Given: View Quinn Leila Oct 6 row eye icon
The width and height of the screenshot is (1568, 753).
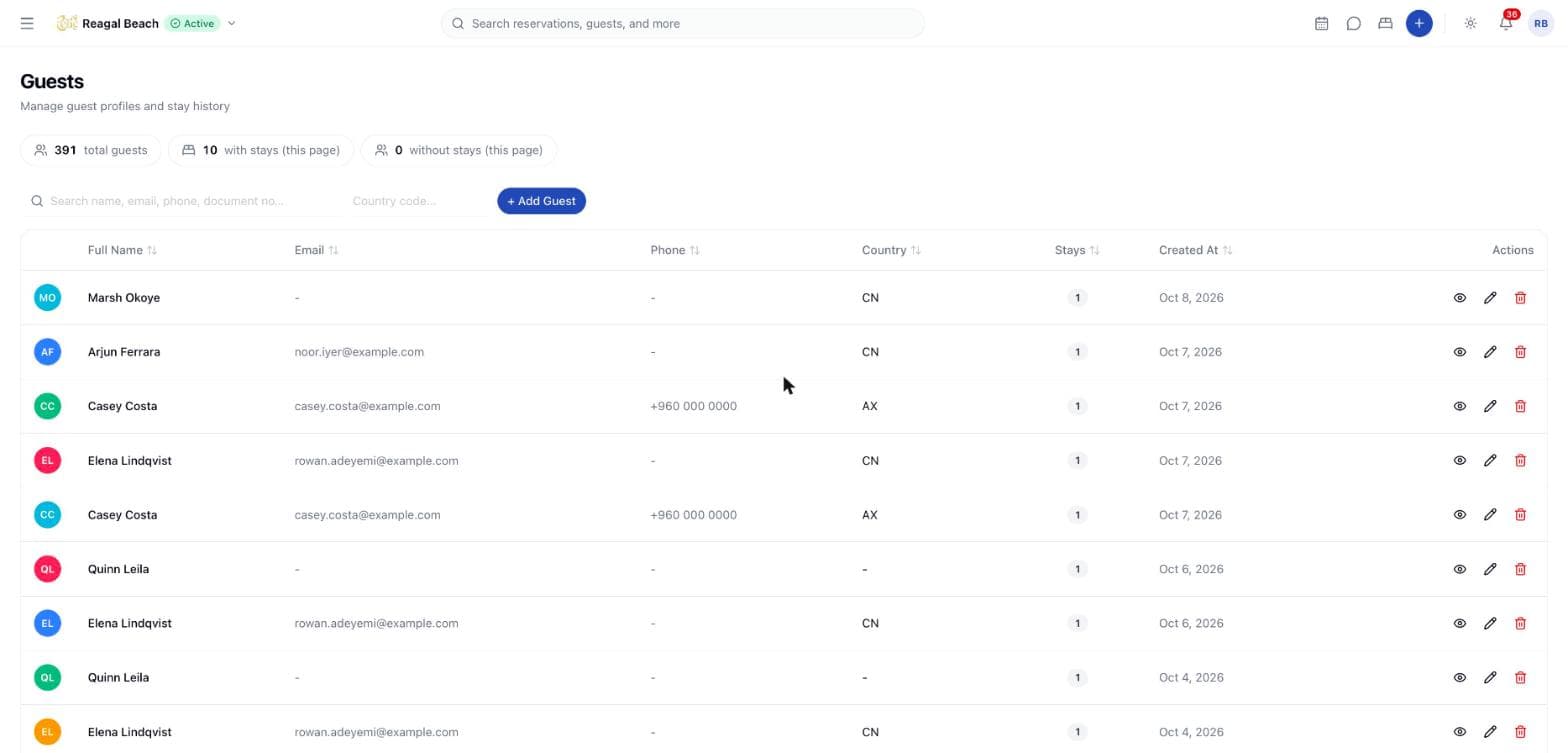Looking at the screenshot, I should [1459, 569].
